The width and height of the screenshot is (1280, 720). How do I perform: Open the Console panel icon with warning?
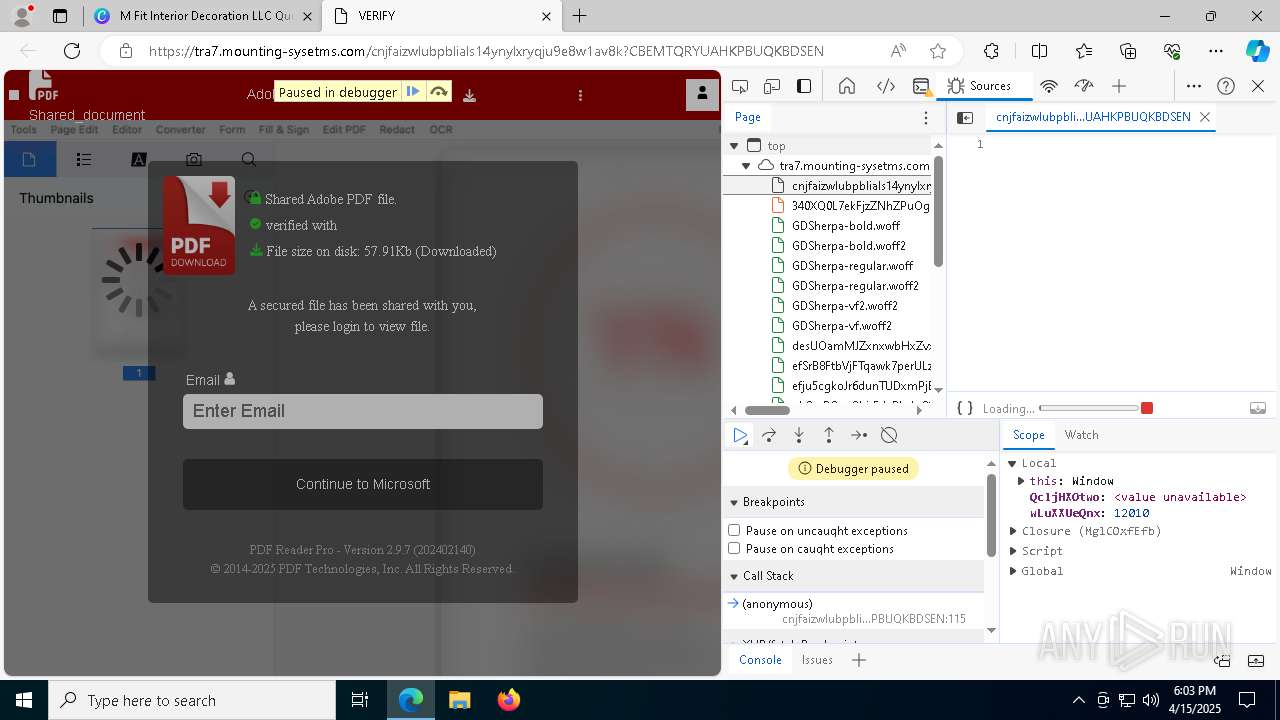point(922,86)
